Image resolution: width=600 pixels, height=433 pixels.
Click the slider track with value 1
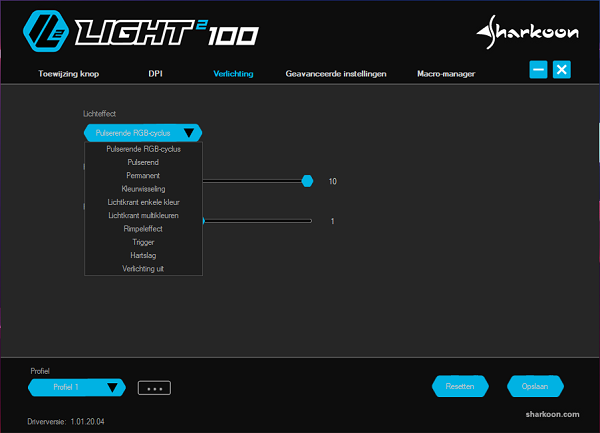tap(257, 221)
